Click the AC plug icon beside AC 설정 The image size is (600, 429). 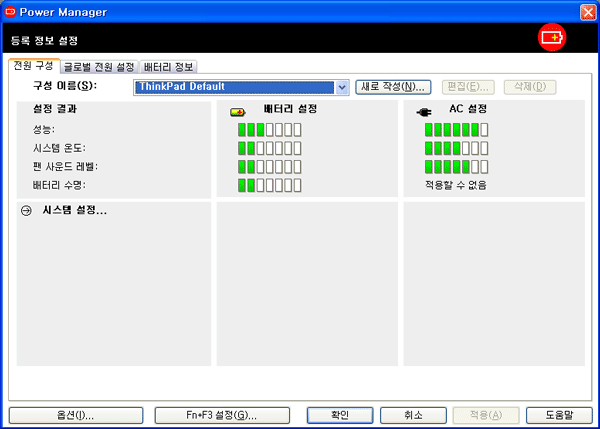tap(424, 112)
